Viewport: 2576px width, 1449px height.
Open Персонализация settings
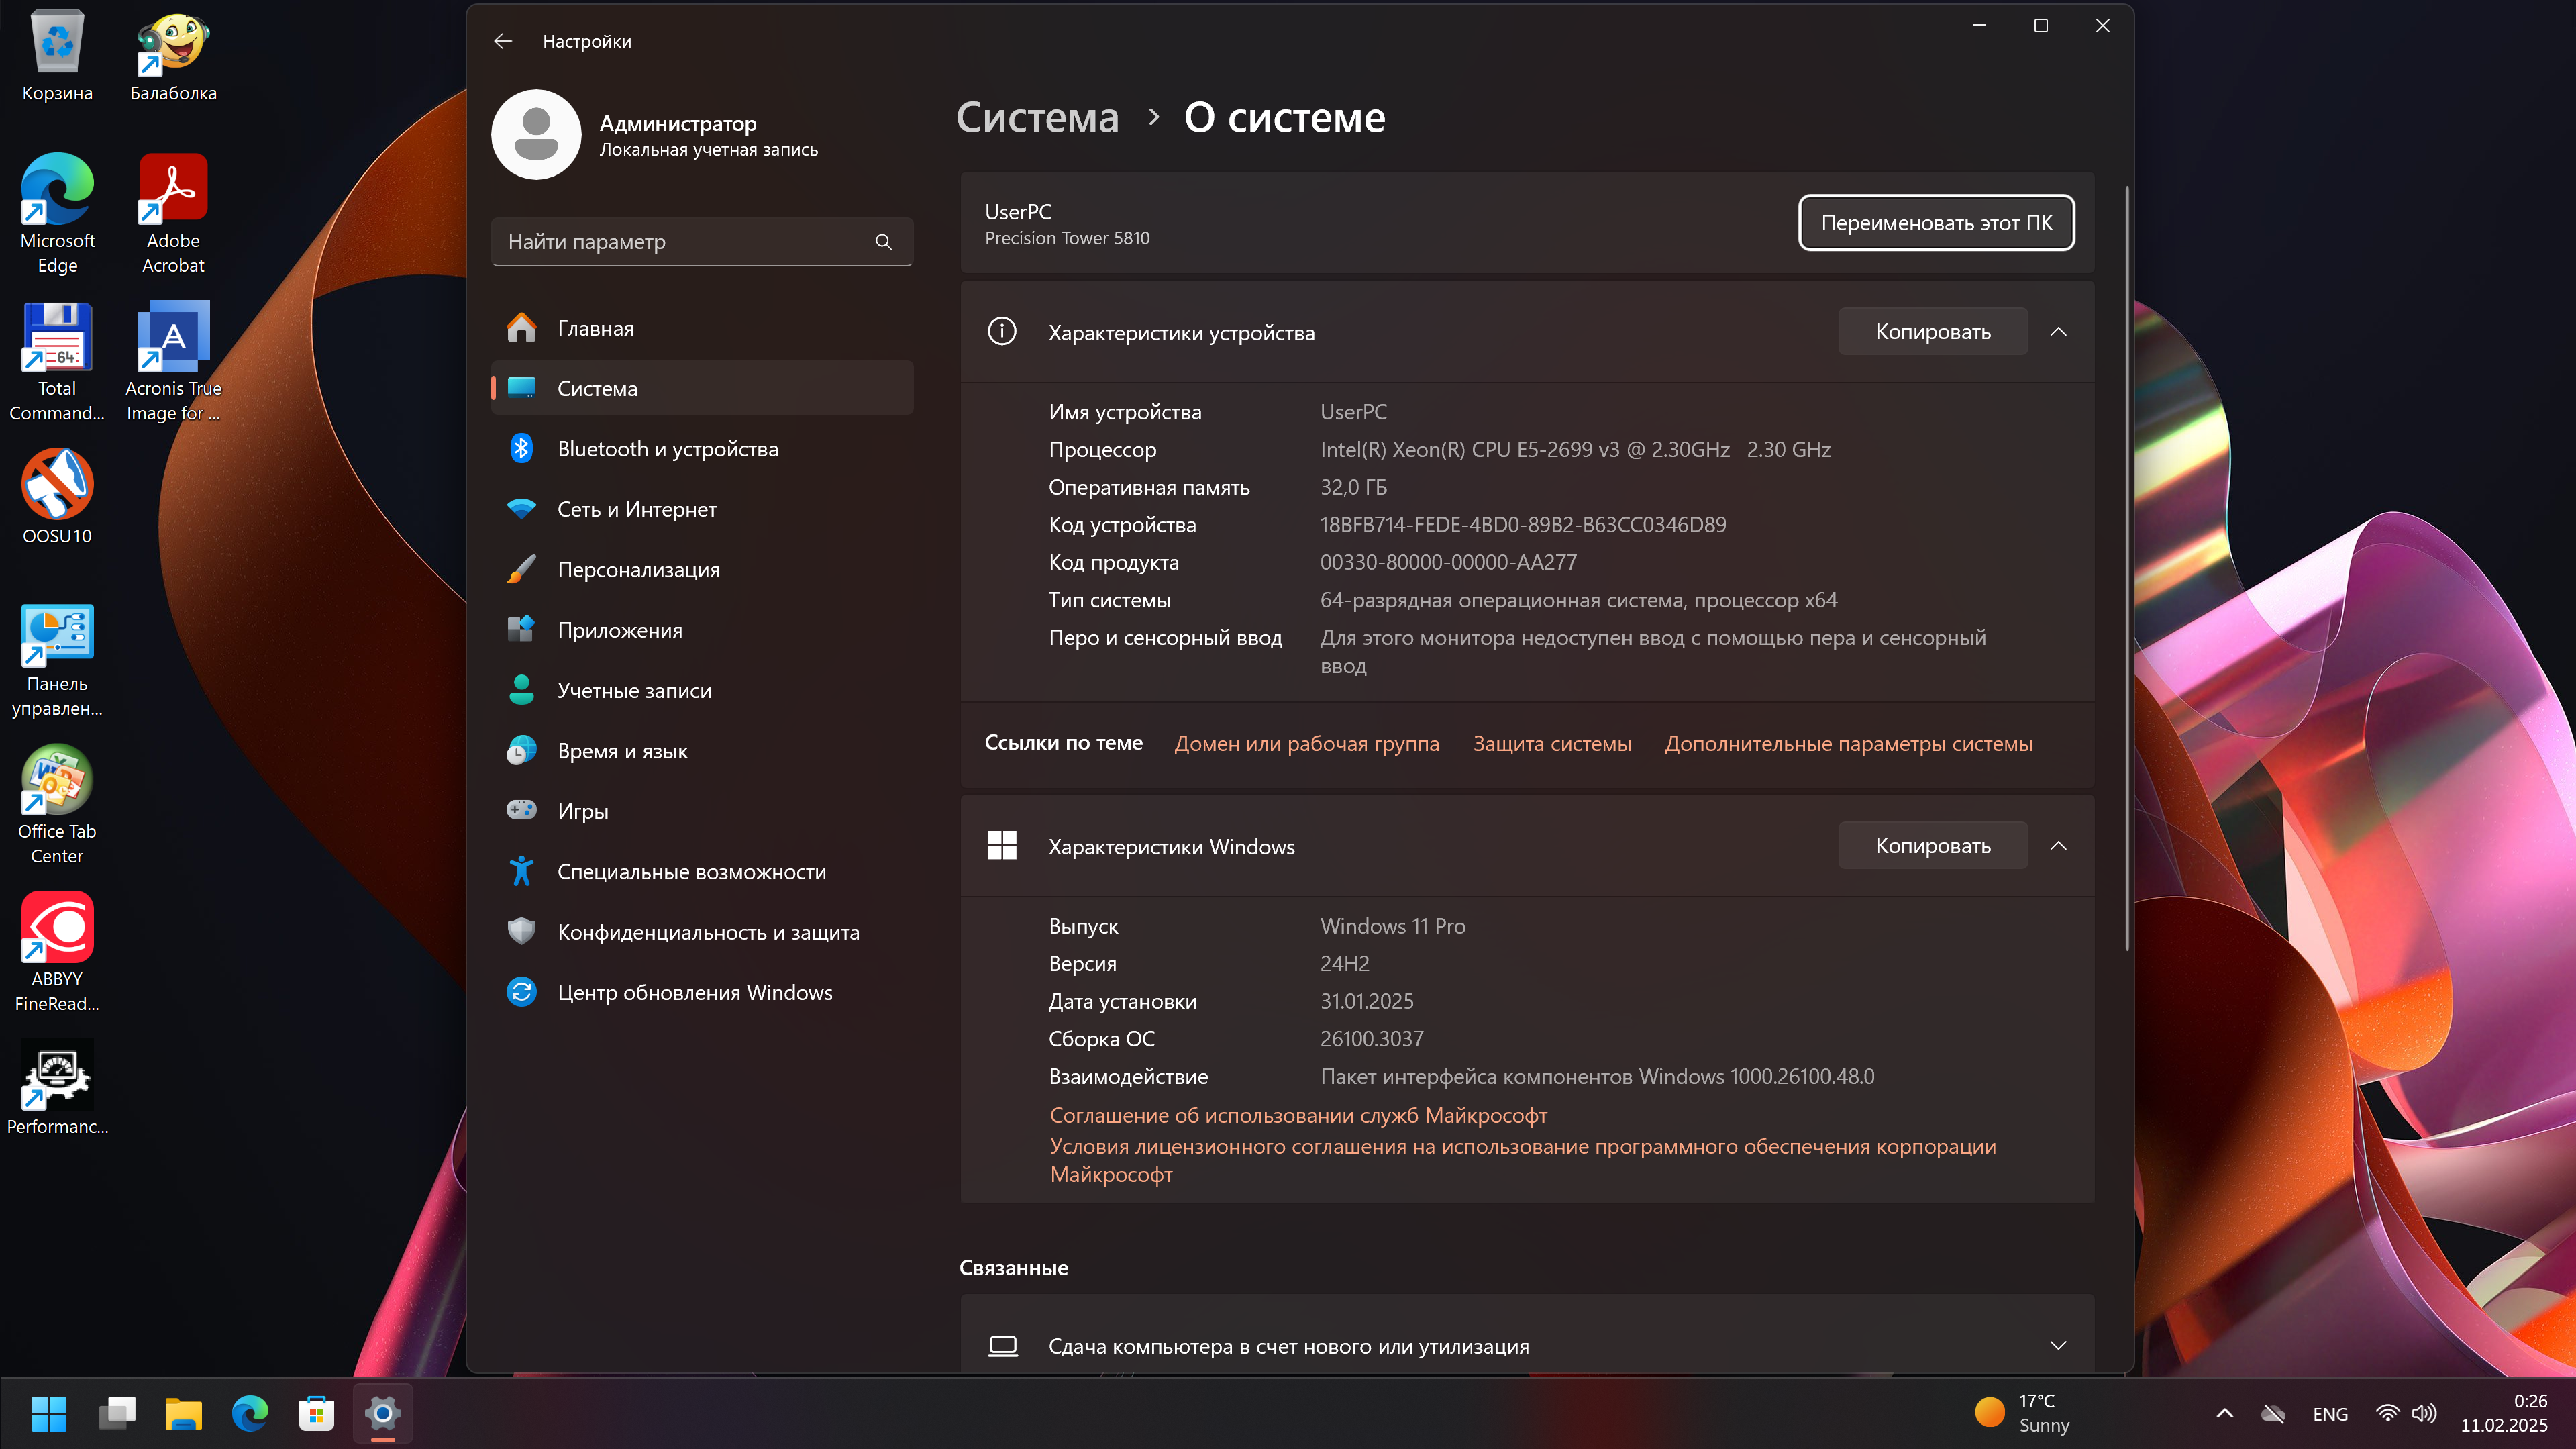pyautogui.click(x=702, y=569)
